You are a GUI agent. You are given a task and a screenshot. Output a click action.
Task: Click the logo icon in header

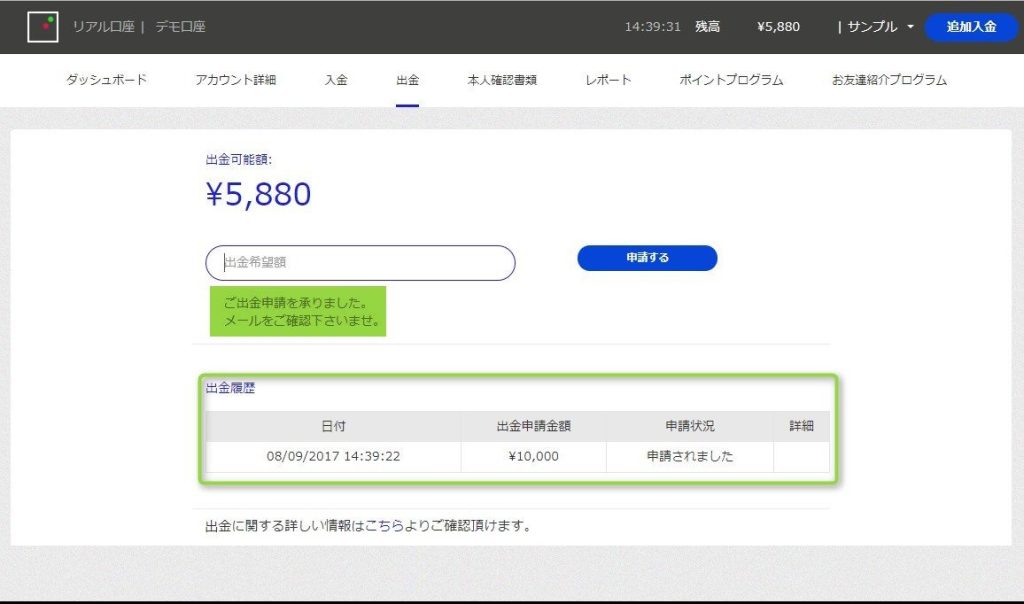42,27
